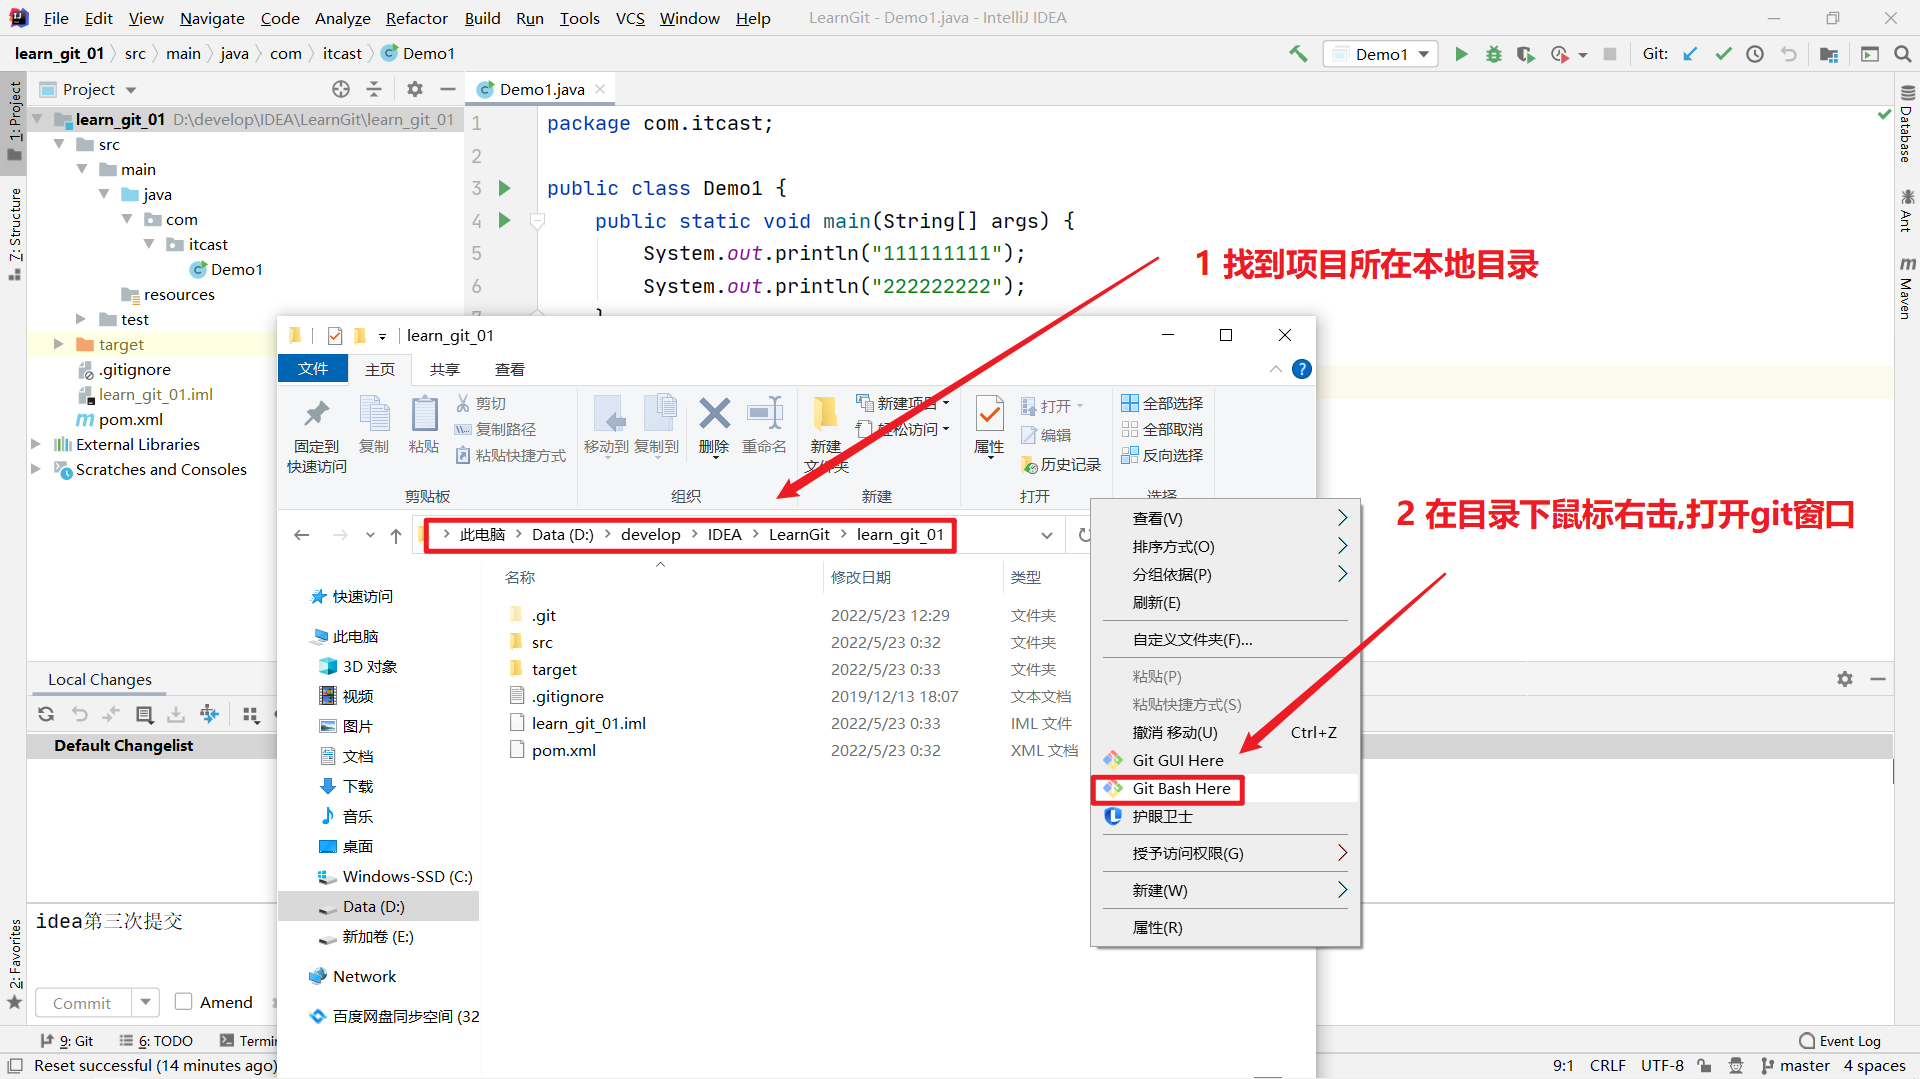Refresh Local Changes list
Screen dimensions: 1920x1079
[x=46, y=714]
